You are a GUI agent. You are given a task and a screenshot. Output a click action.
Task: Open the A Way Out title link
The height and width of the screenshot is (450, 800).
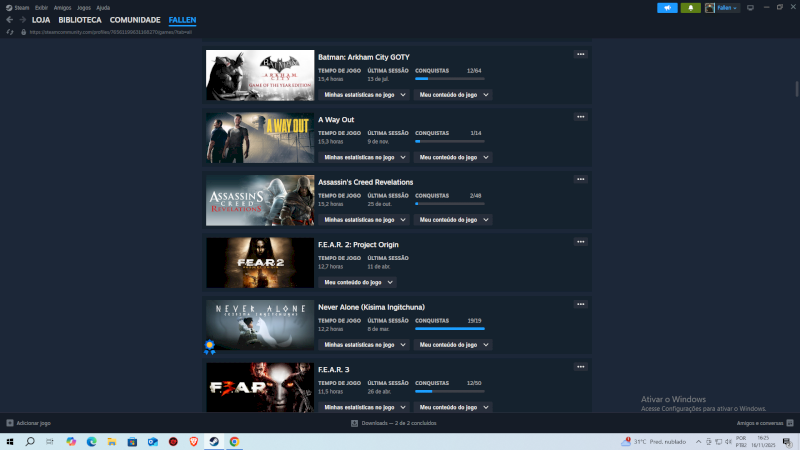click(x=336, y=119)
